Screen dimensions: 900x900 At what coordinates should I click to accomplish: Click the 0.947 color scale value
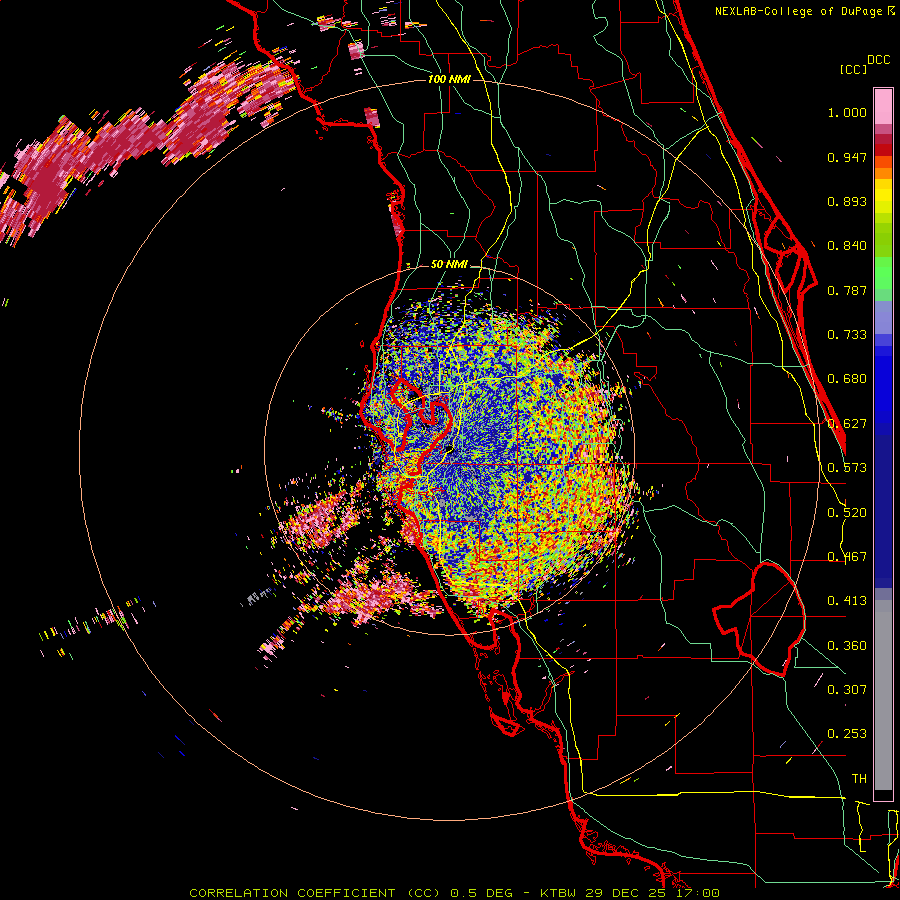pyautogui.click(x=847, y=157)
